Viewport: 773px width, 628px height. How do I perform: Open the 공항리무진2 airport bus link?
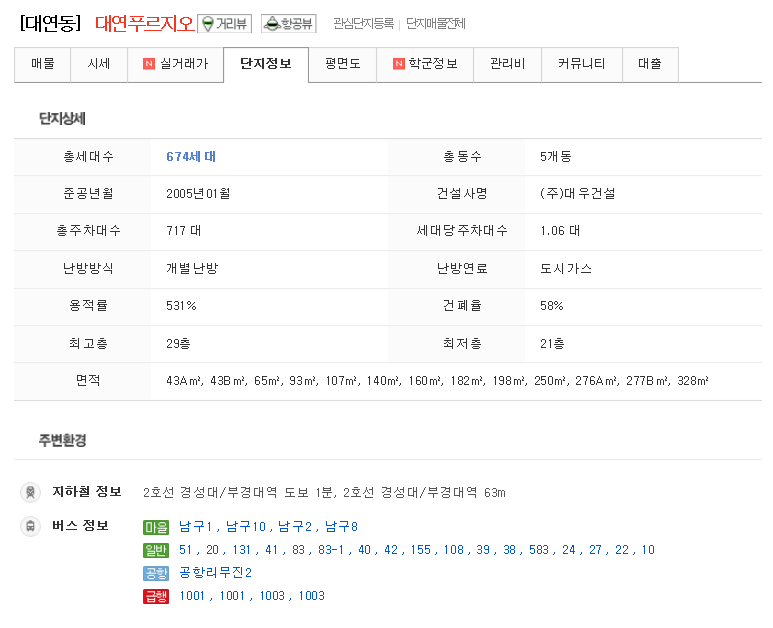(215, 573)
